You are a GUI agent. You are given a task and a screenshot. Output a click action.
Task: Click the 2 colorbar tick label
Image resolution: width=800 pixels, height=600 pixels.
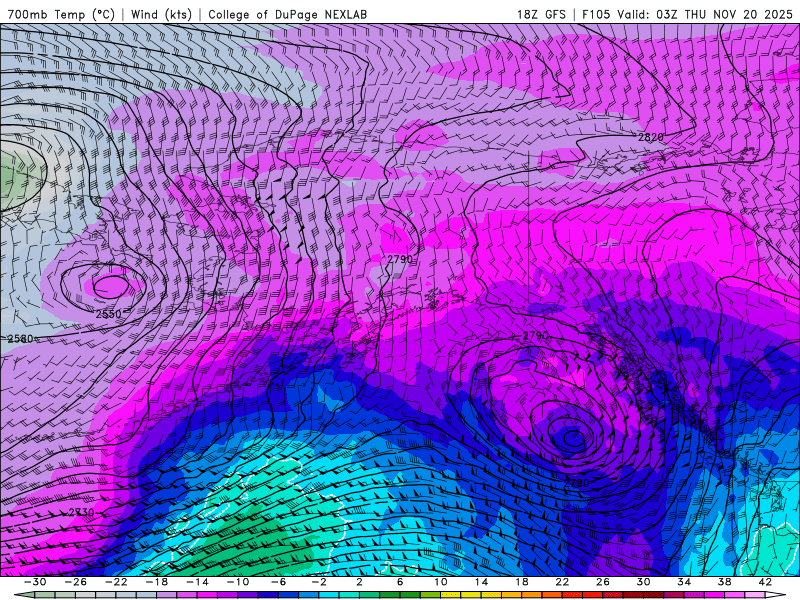[359, 582]
